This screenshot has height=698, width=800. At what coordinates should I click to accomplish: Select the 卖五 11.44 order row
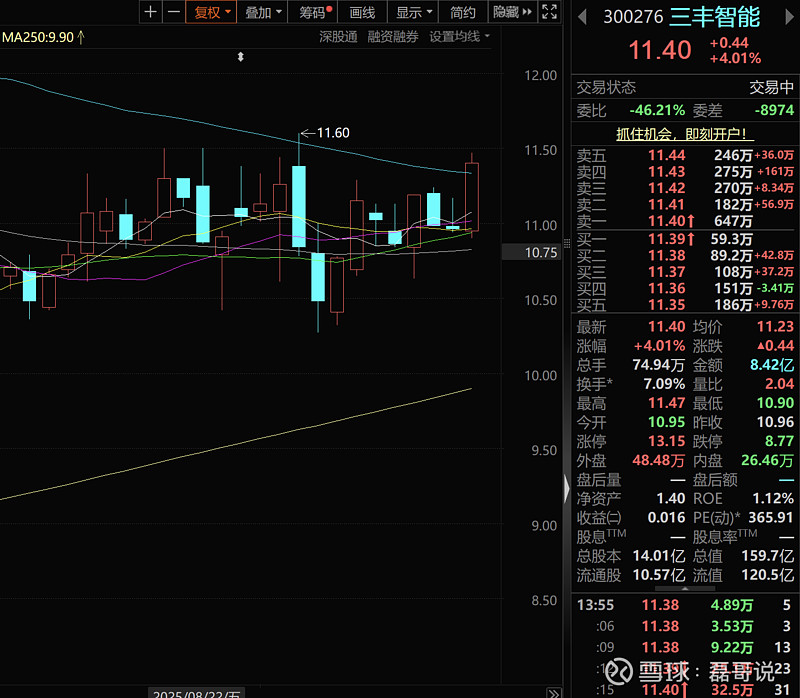pos(685,155)
